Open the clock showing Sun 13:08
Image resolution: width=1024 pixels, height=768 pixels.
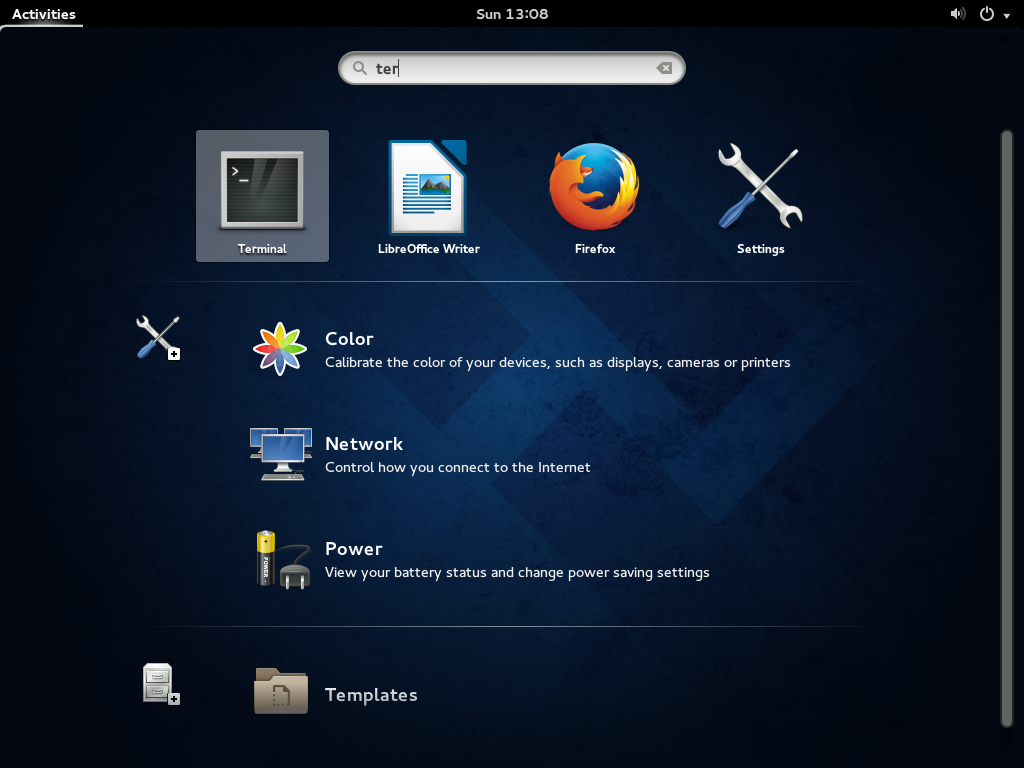[512, 14]
